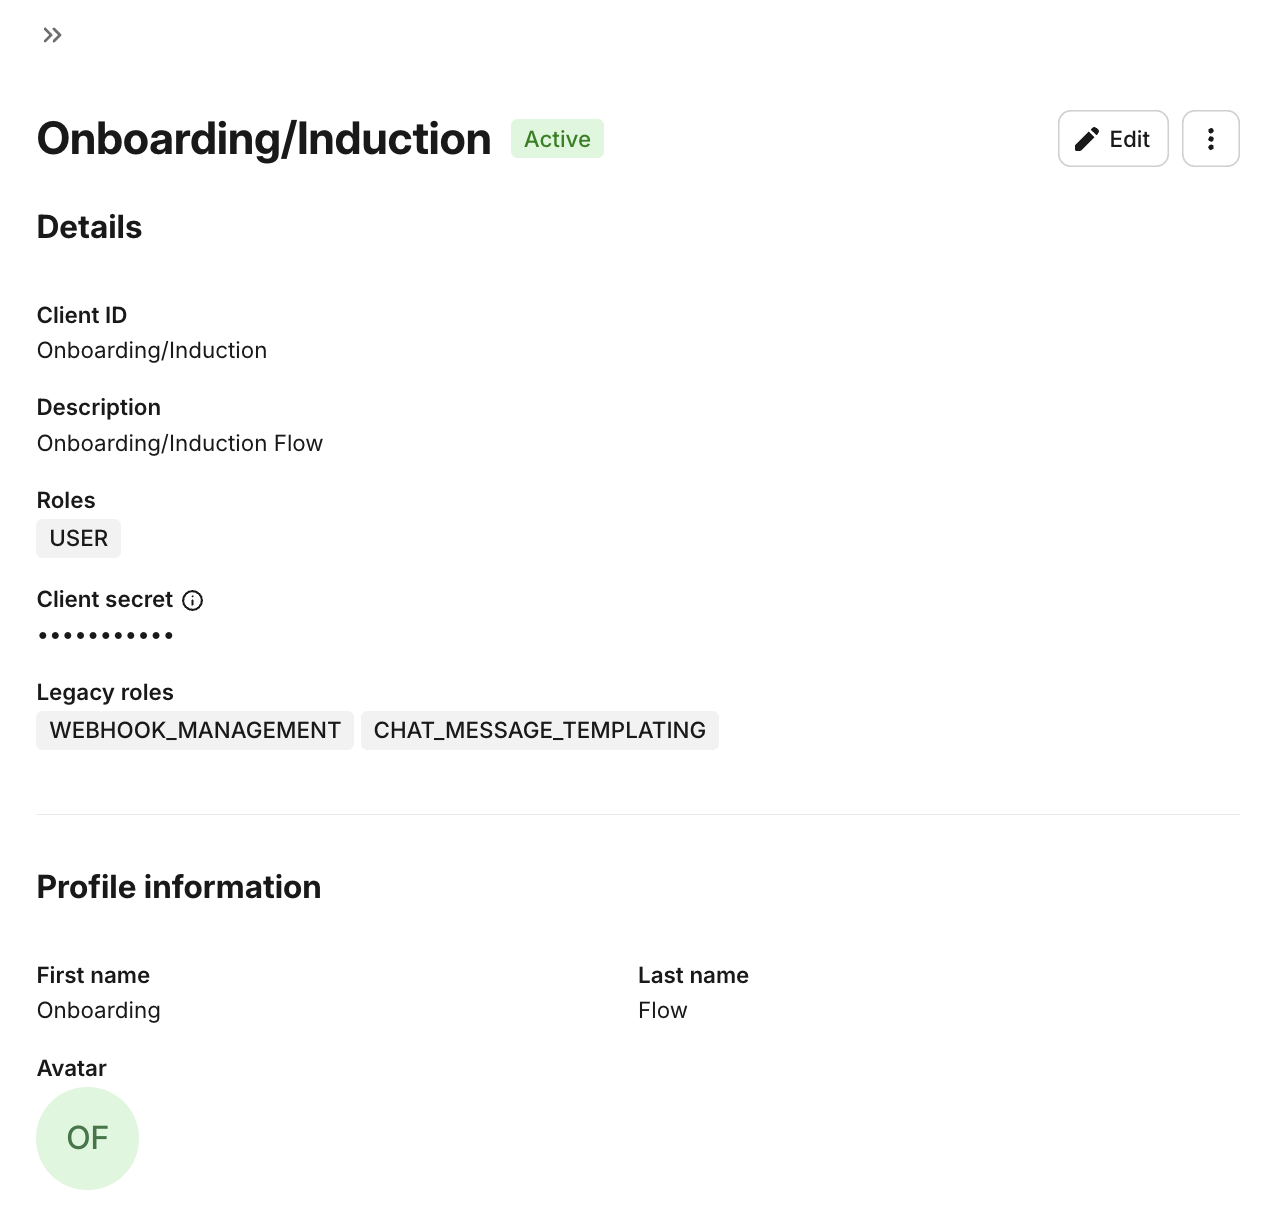This screenshot has width=1266, height=1232.
Task: Open the three-dot more options menu
Action: [x=1210, y=139]
